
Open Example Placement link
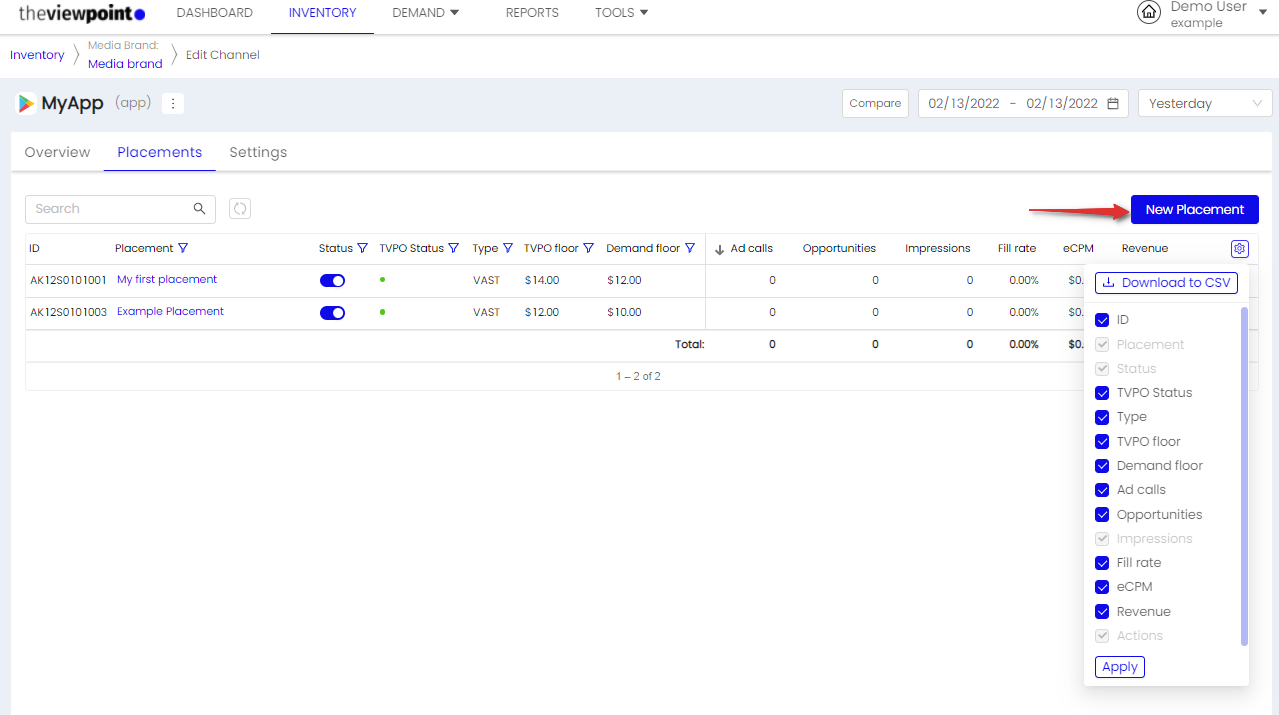(170, 312)
